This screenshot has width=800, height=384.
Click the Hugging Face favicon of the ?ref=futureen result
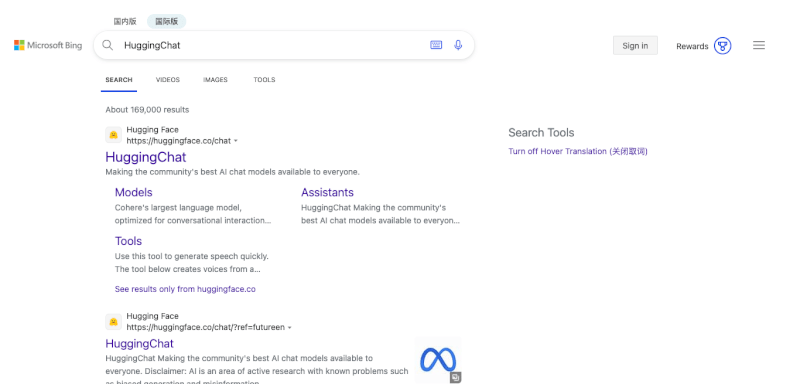tap(113, 322)
